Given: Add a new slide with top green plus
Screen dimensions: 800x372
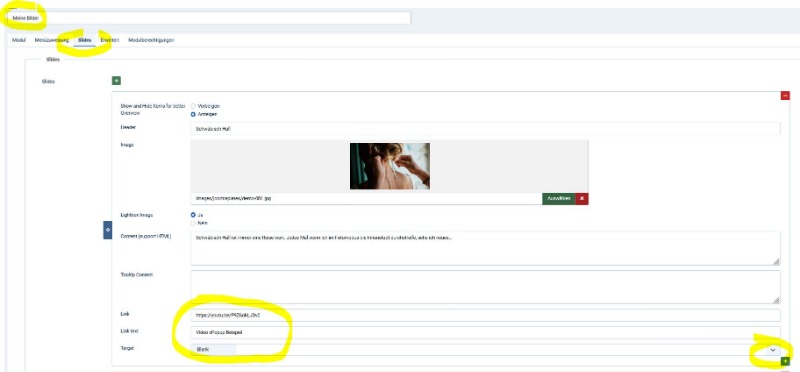Looking at the screenshot, I should [x=116, y=81].
